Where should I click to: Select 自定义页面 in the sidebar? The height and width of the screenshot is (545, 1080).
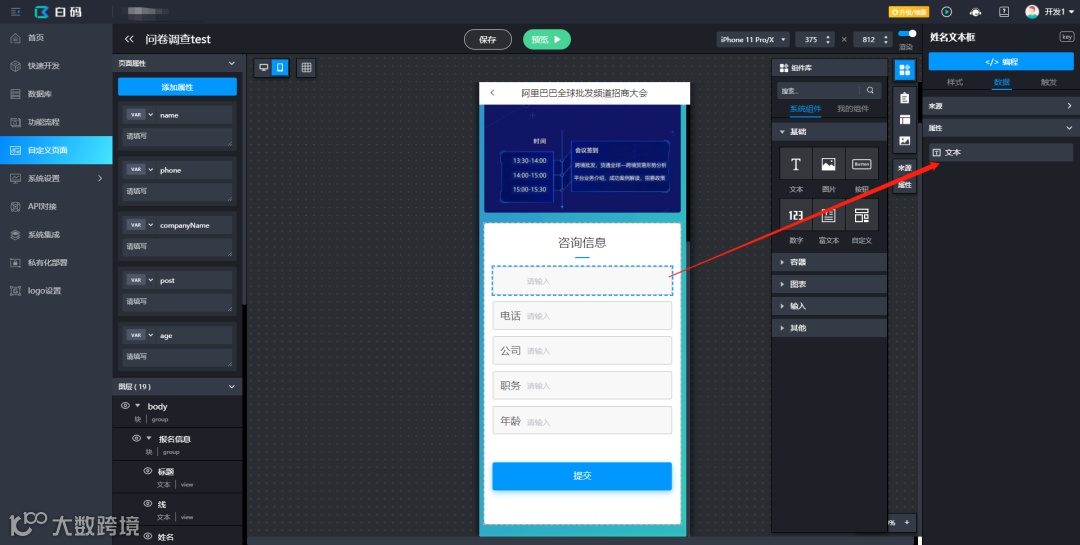(56, 150)
